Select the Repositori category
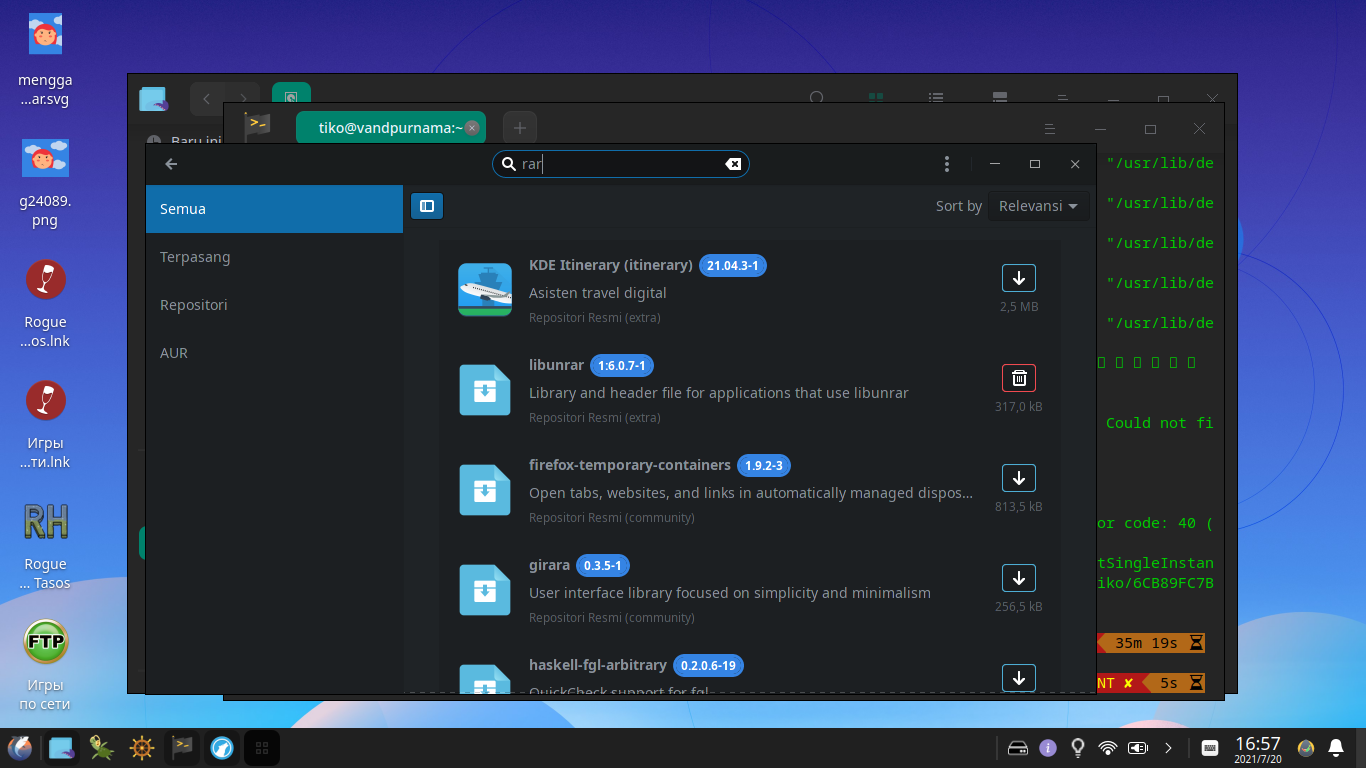Viewport: 1366px width, 768px height. click(274, 305)
